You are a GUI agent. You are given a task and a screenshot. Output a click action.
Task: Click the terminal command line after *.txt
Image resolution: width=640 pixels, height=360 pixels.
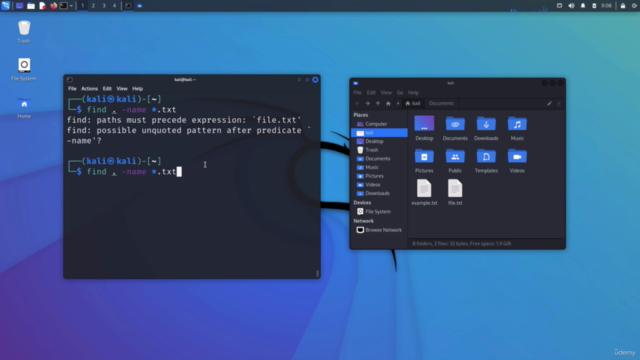(x=179, y=171)
